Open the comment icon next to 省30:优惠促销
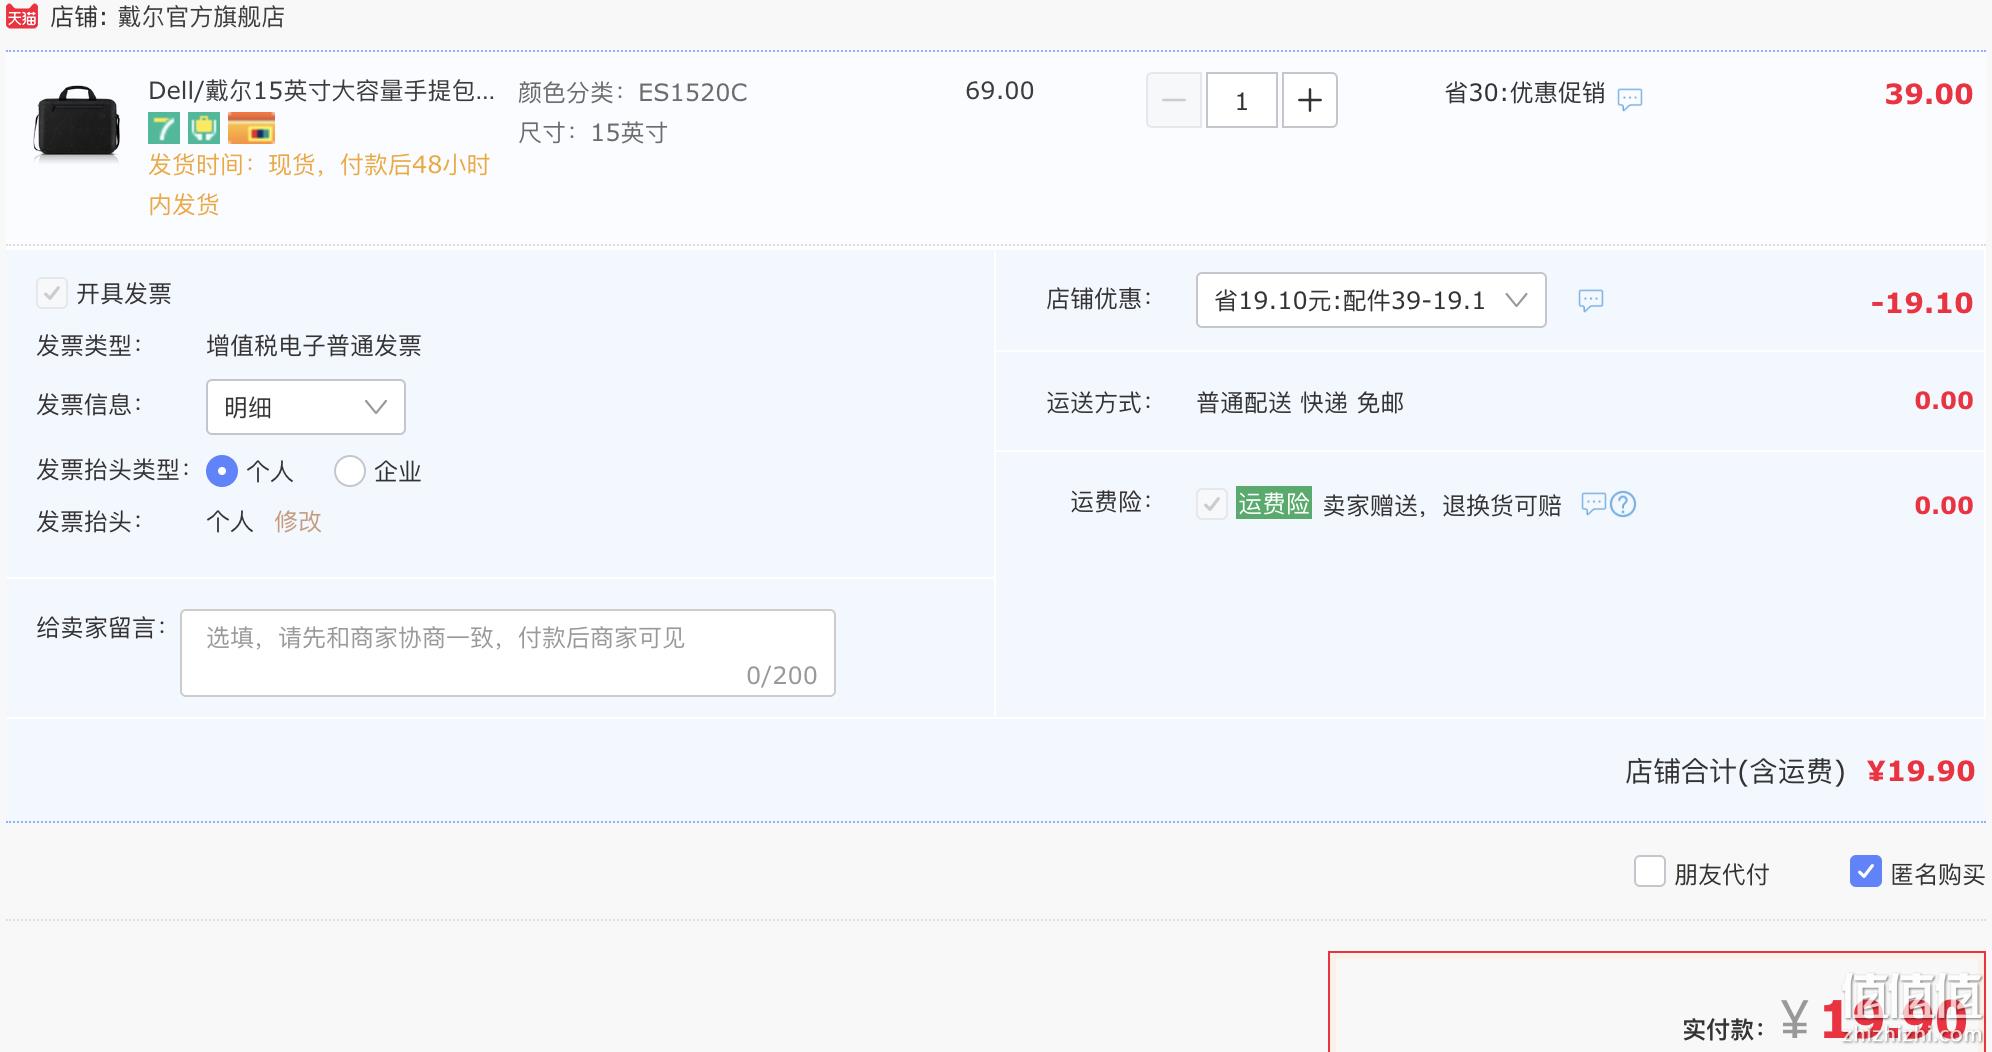 [1630, 98]
